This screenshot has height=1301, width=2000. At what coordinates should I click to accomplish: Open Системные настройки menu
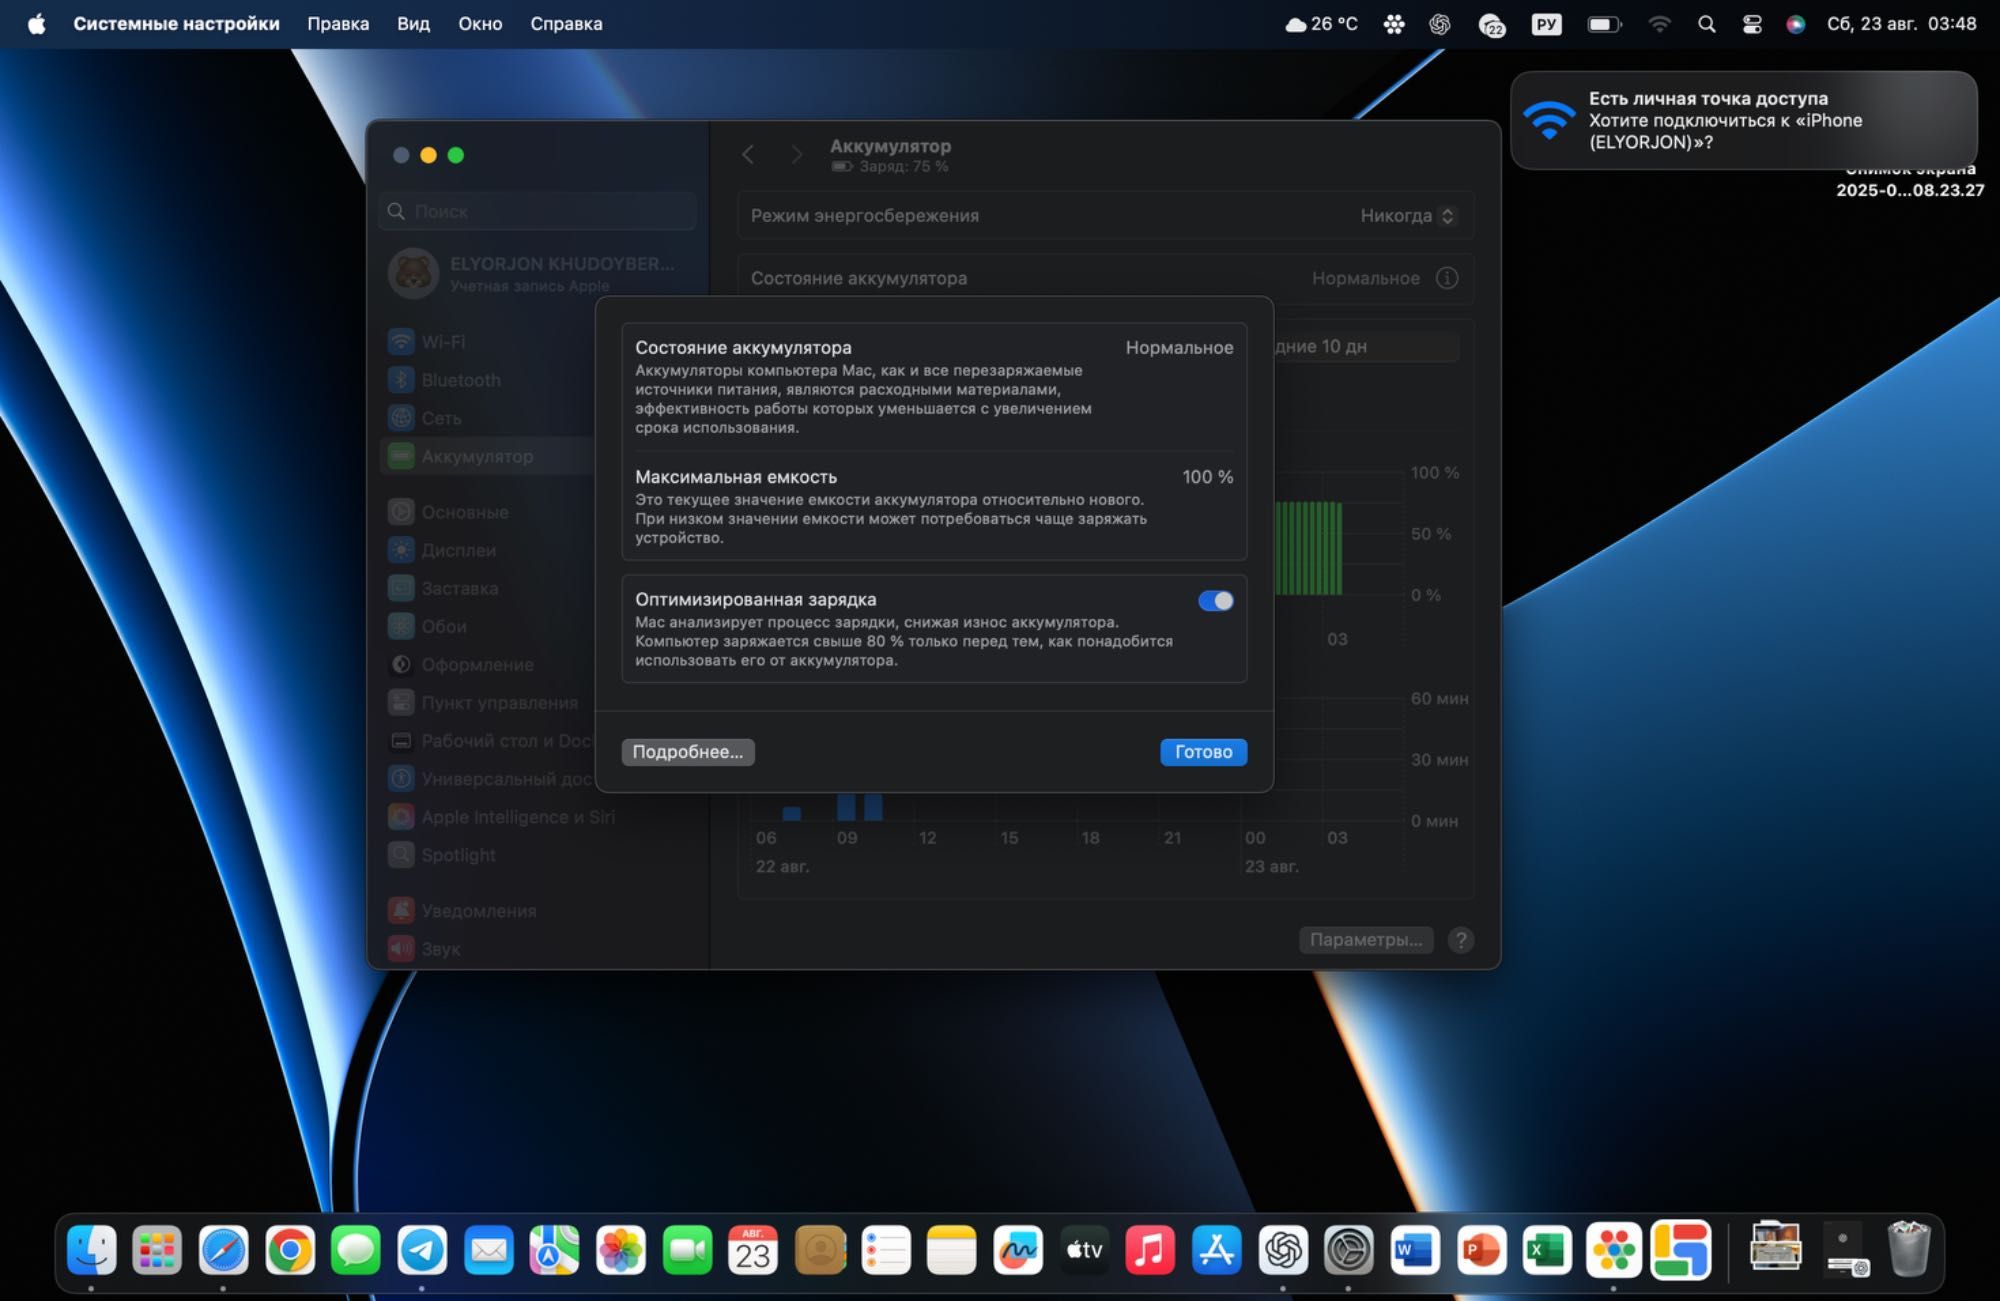176,24
